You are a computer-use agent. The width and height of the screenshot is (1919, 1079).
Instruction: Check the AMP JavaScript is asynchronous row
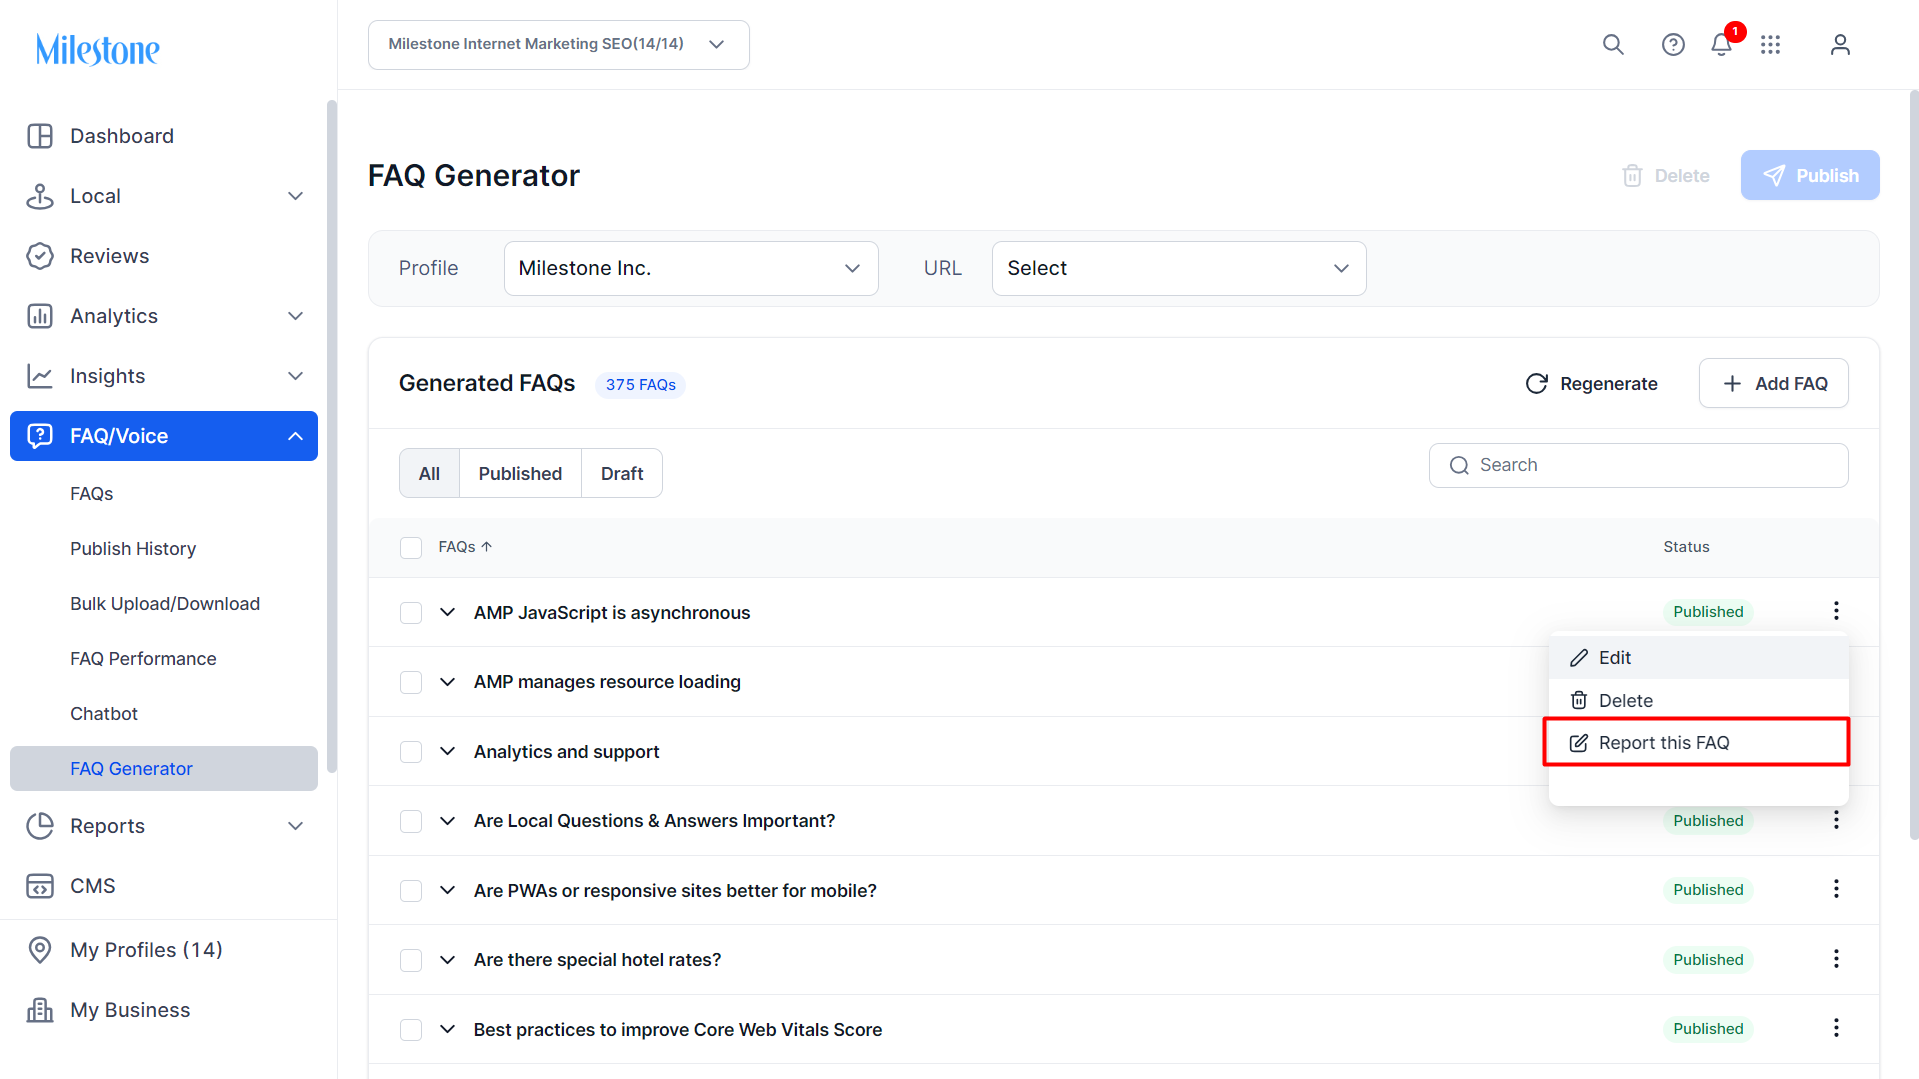[x=411, y=612]
